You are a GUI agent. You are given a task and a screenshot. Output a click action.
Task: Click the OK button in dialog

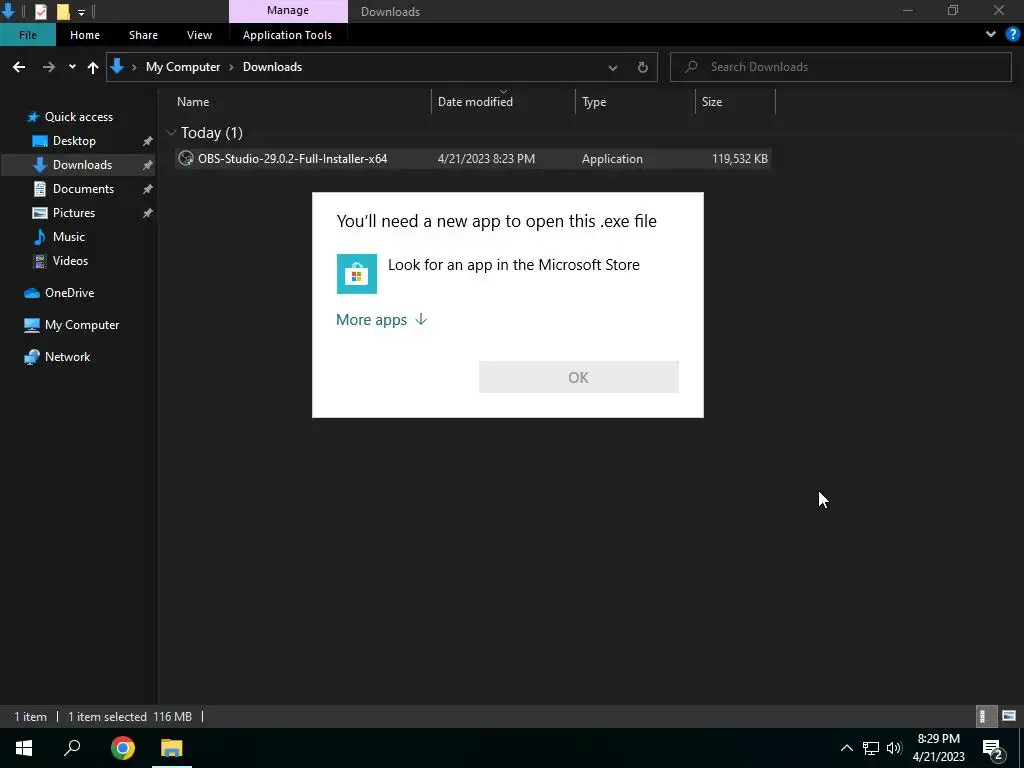pos(579,377)
